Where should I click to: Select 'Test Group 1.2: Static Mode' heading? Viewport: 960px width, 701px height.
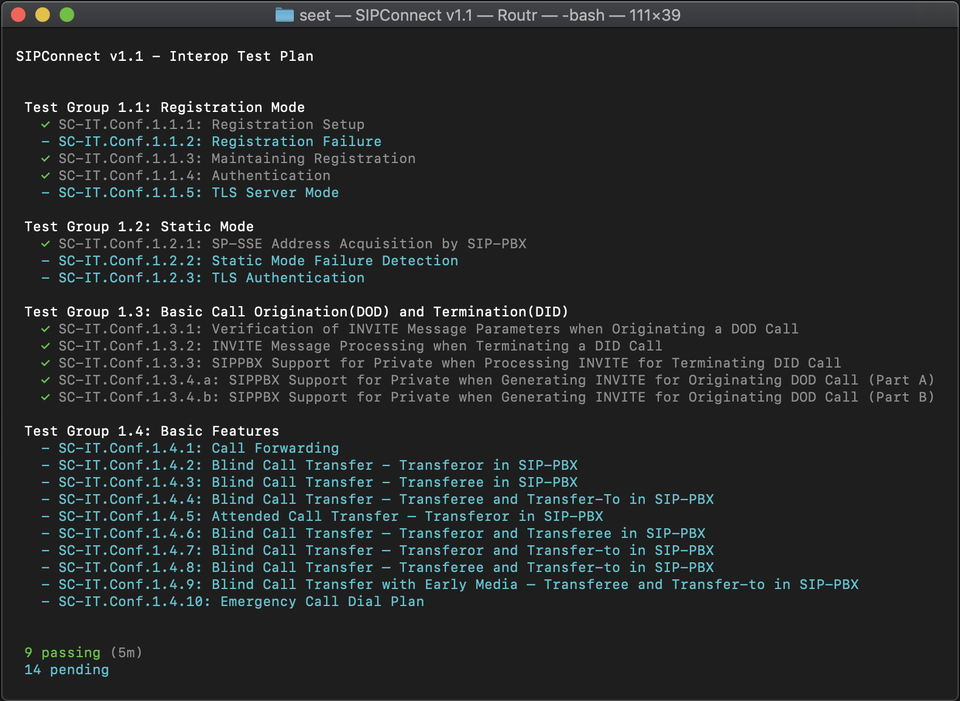[x=139, y=227]
